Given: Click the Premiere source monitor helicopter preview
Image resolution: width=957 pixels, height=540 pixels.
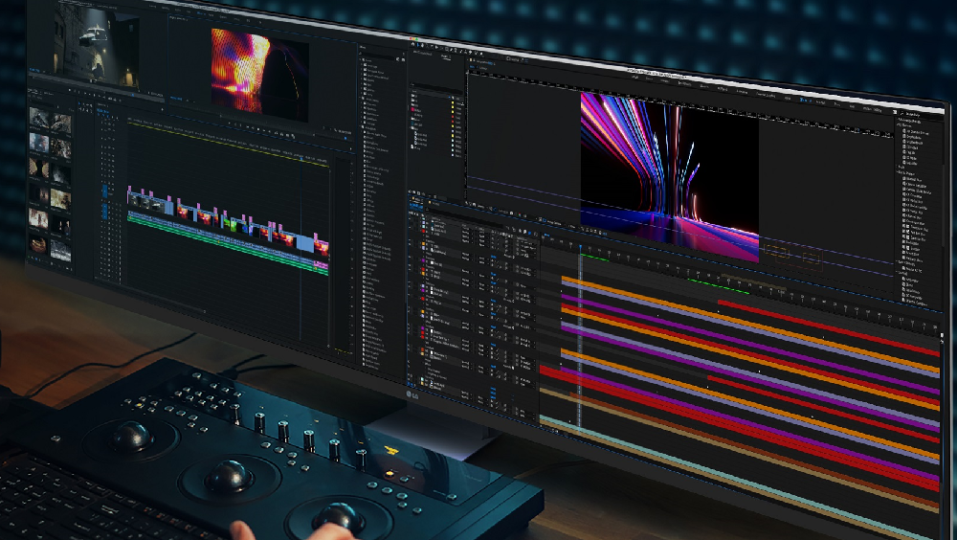Looking at the screenshot, I should click(x=96, y=46).
